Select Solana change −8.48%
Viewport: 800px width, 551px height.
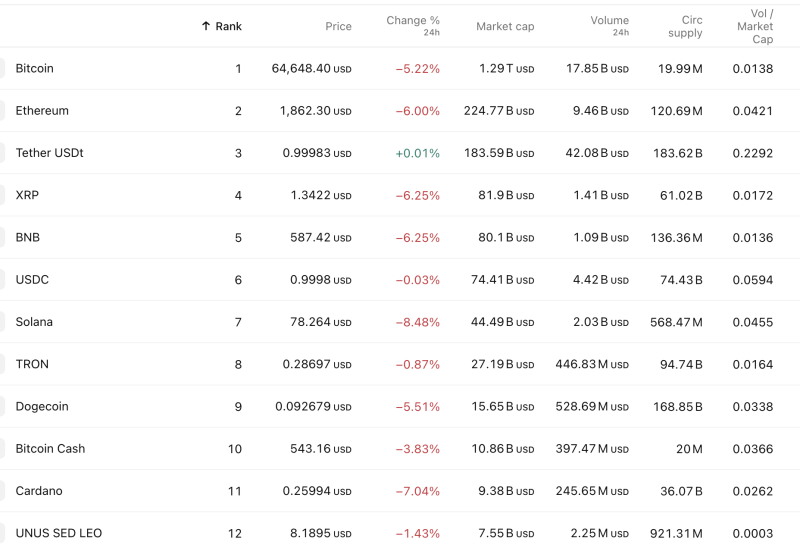click(417, 322)
